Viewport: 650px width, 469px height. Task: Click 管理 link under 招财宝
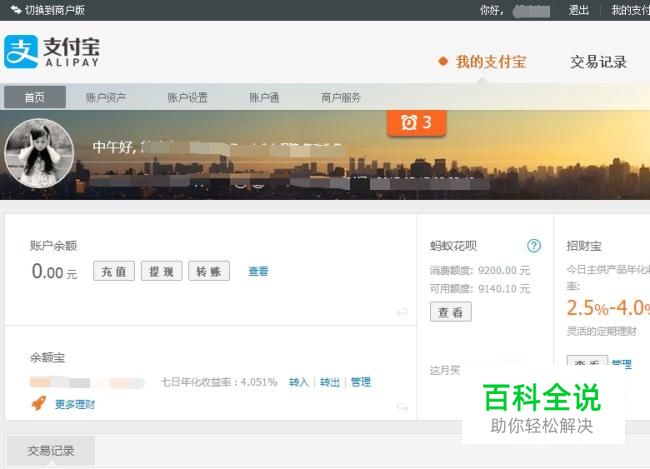[622, 364]
